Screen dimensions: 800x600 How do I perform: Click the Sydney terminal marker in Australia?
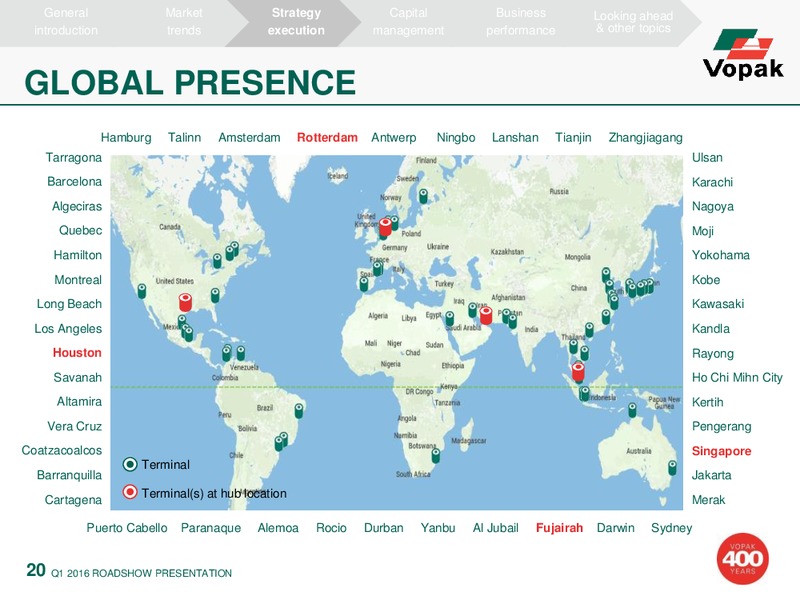click(x=672, y=467)
